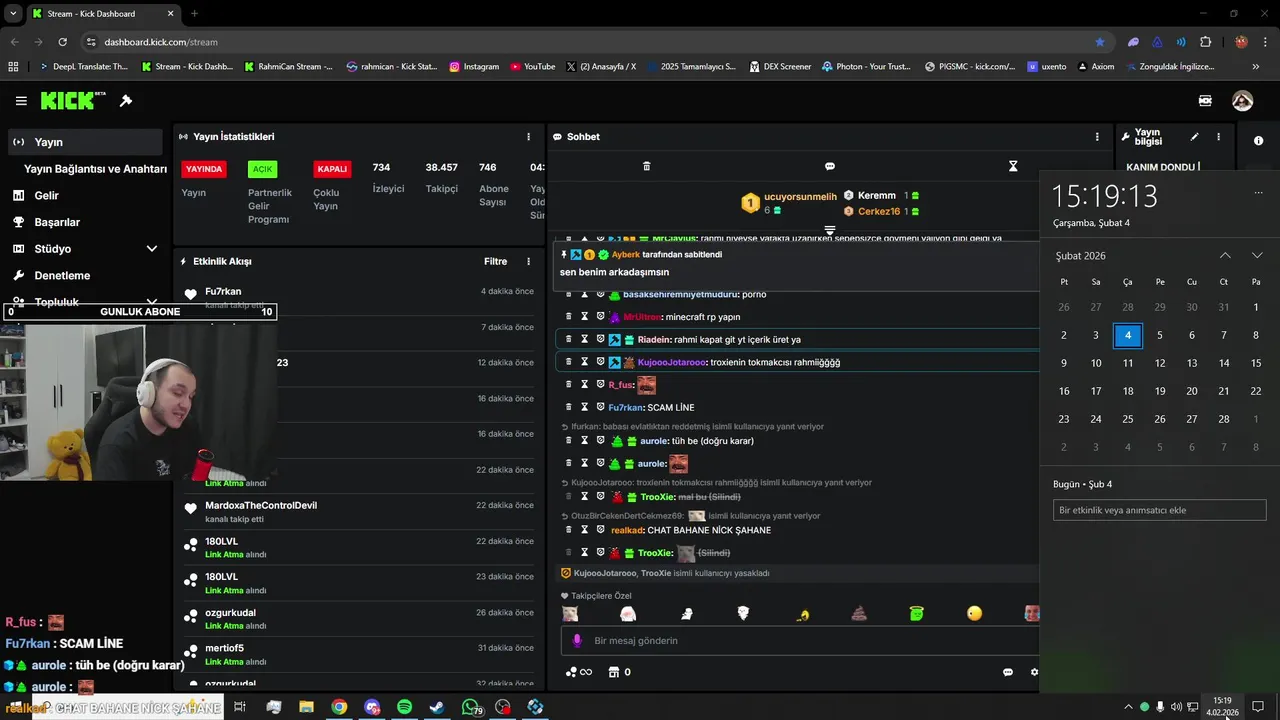The height and width of the screenshot is (720, 1280).
Task: Open username Keremm in leaderboard
Action: coord(877,195)
